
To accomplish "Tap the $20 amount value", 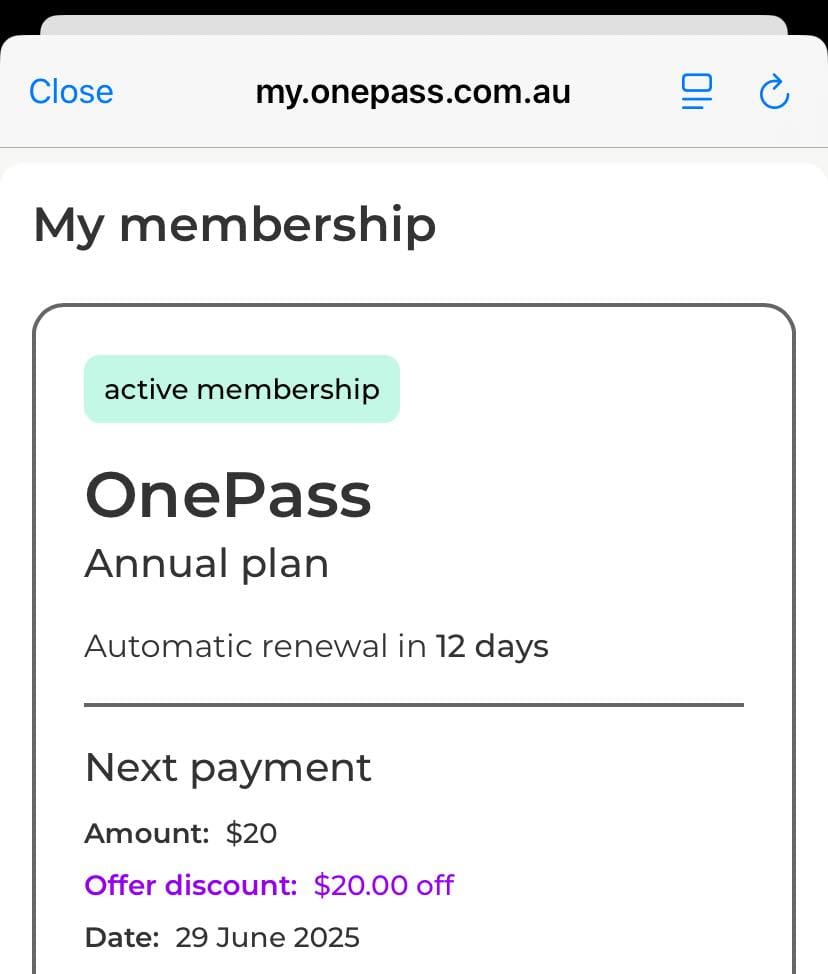I will point(252,833).
